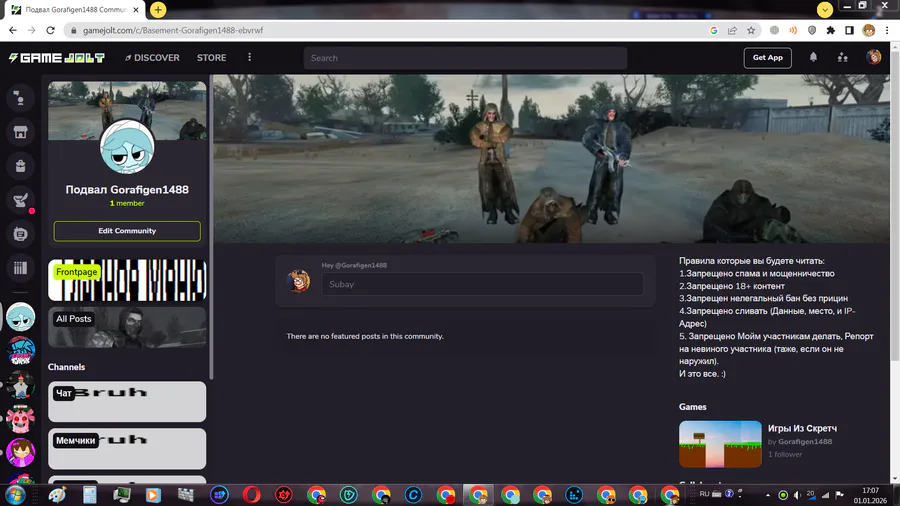The height and width of the screenshot is (506, 900).
Task: Click the Edit Community button
Action: point(127,231)
